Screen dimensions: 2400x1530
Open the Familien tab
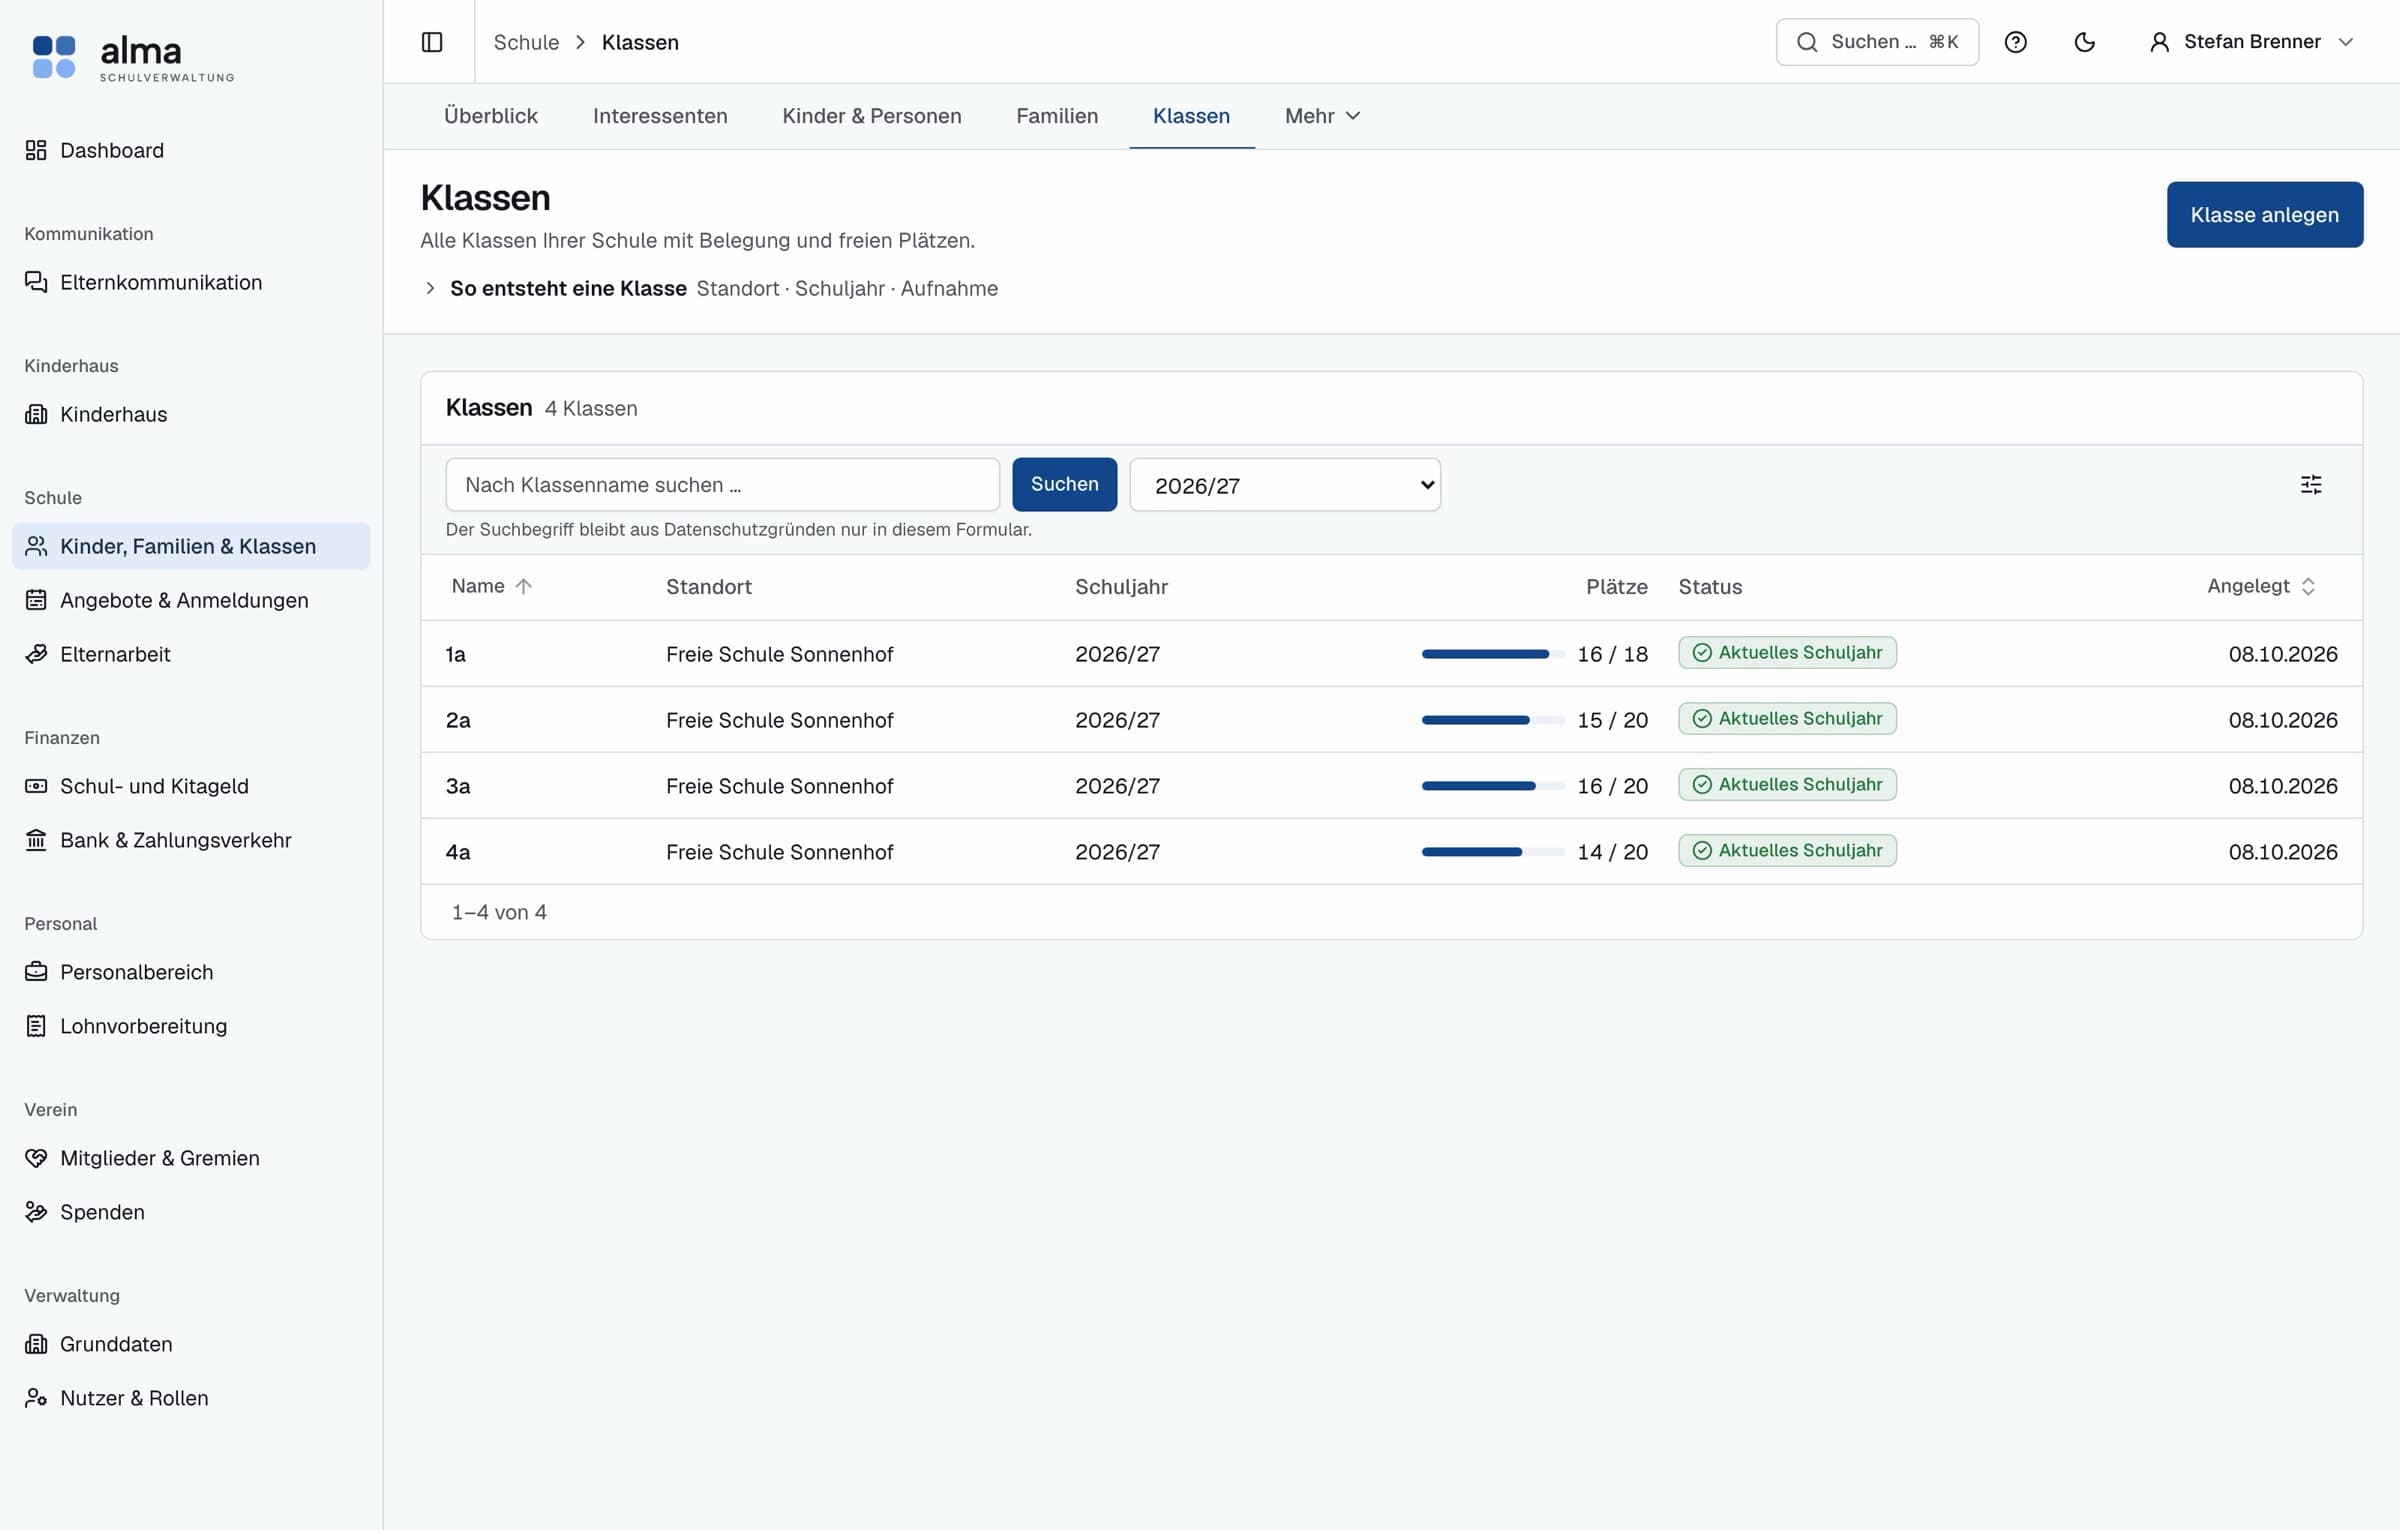tap(1057, 116)
